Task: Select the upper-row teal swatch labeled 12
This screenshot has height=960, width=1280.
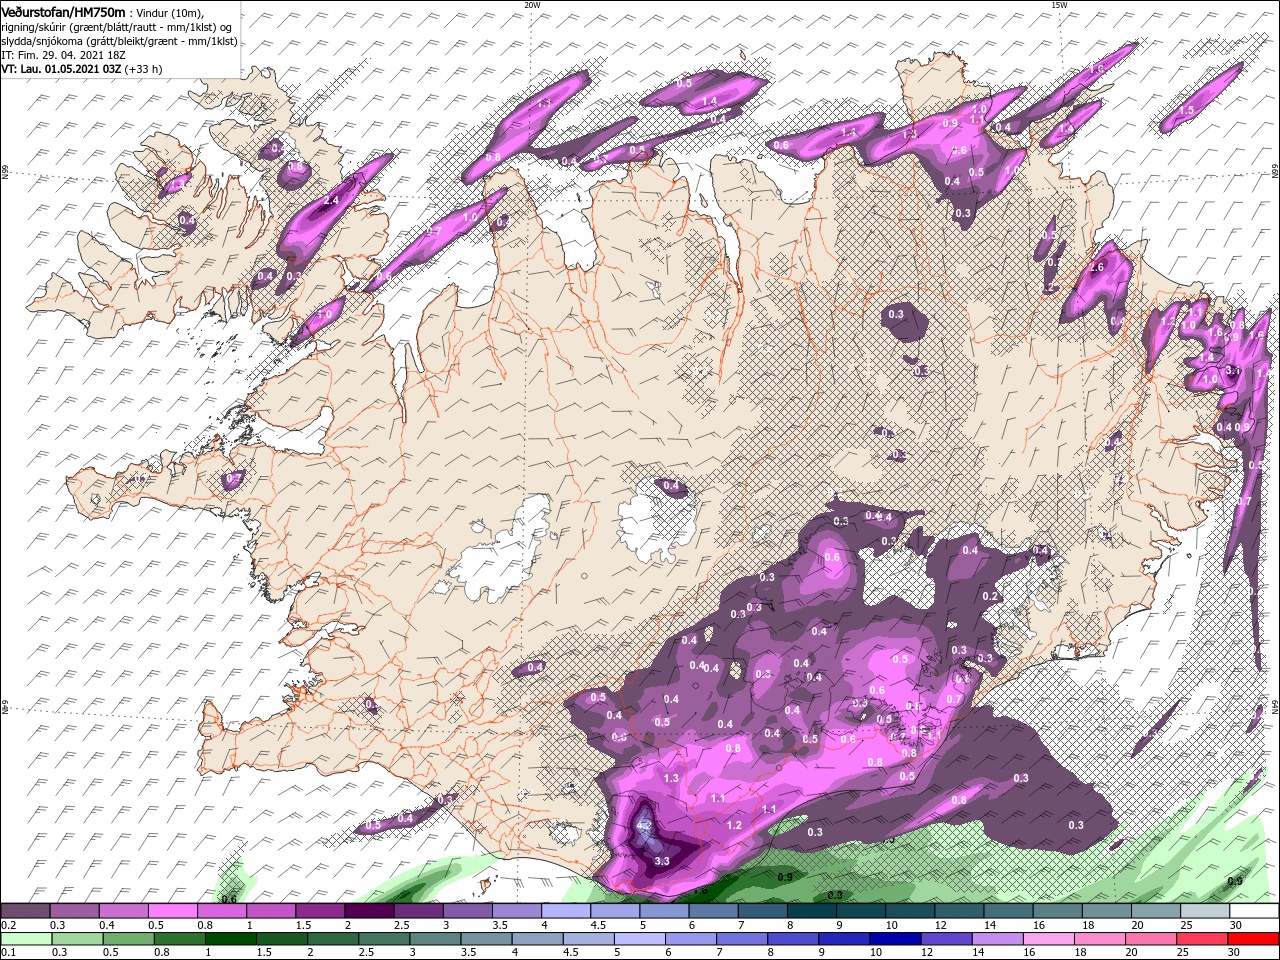Action: click(x=958, y=911)
